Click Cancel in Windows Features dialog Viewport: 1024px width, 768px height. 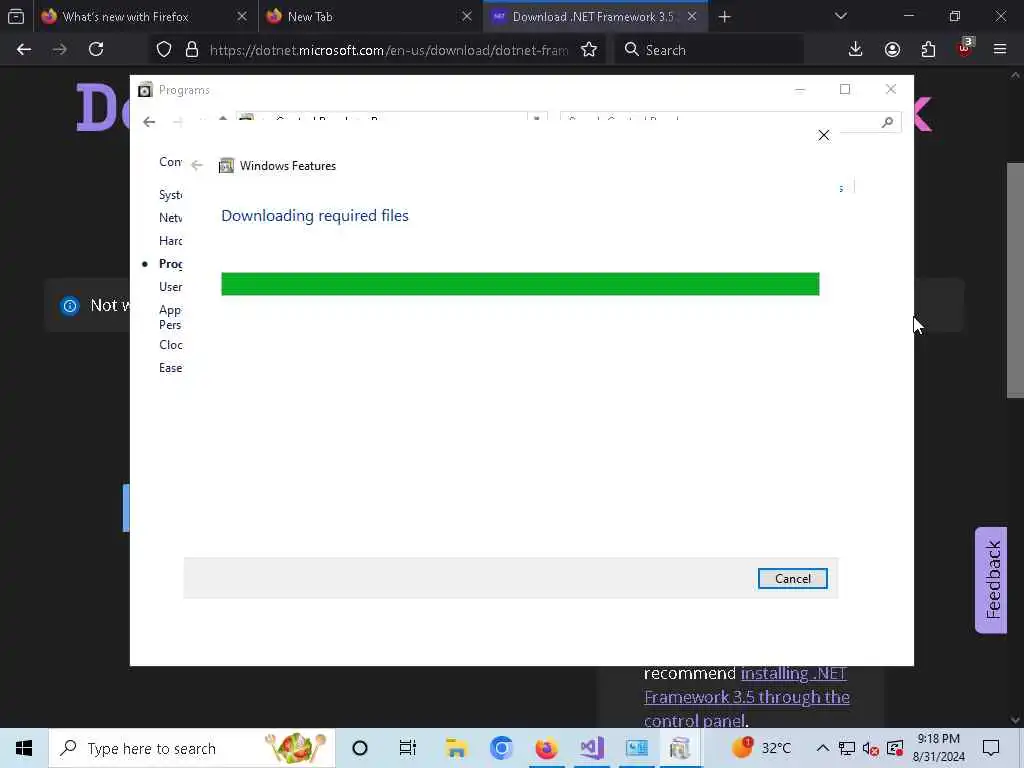(792, 579)
